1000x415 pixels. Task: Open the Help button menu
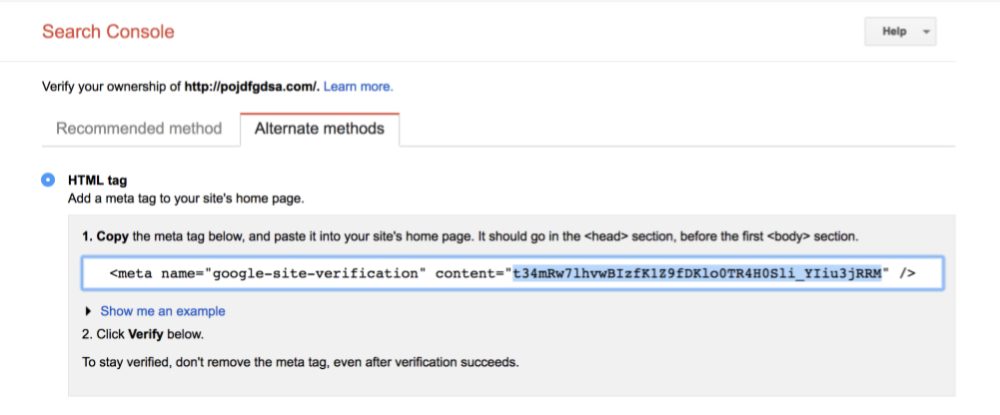coord(894,32)
